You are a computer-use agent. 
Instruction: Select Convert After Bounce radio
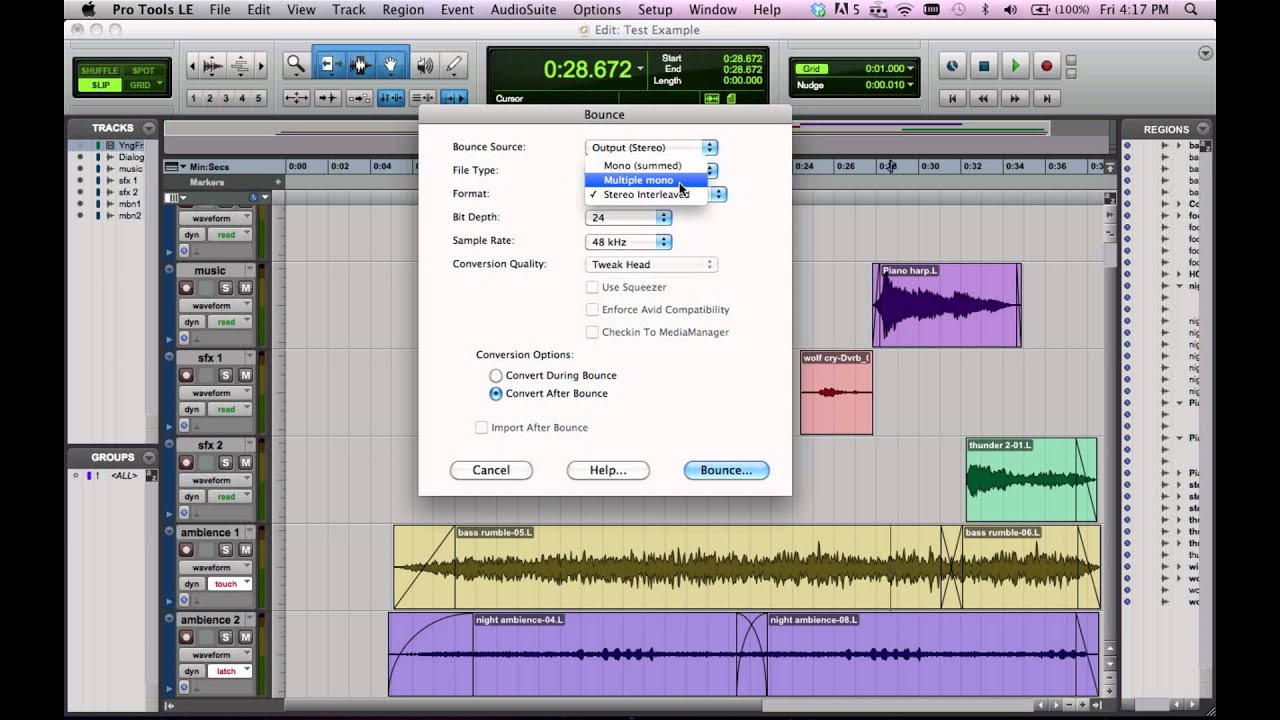pos(496,394)
